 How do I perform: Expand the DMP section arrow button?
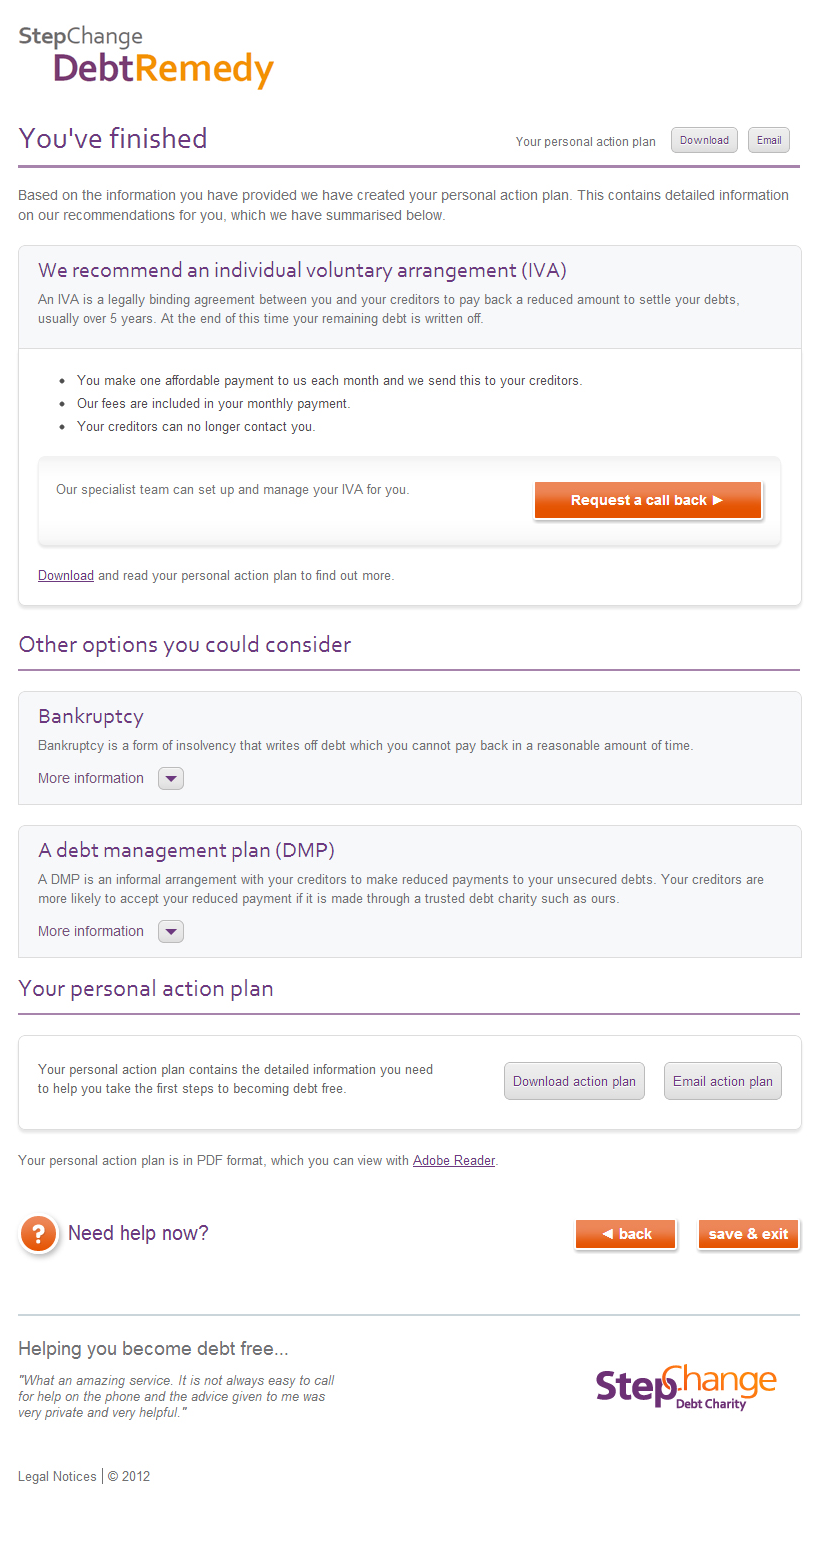(171, 932)
